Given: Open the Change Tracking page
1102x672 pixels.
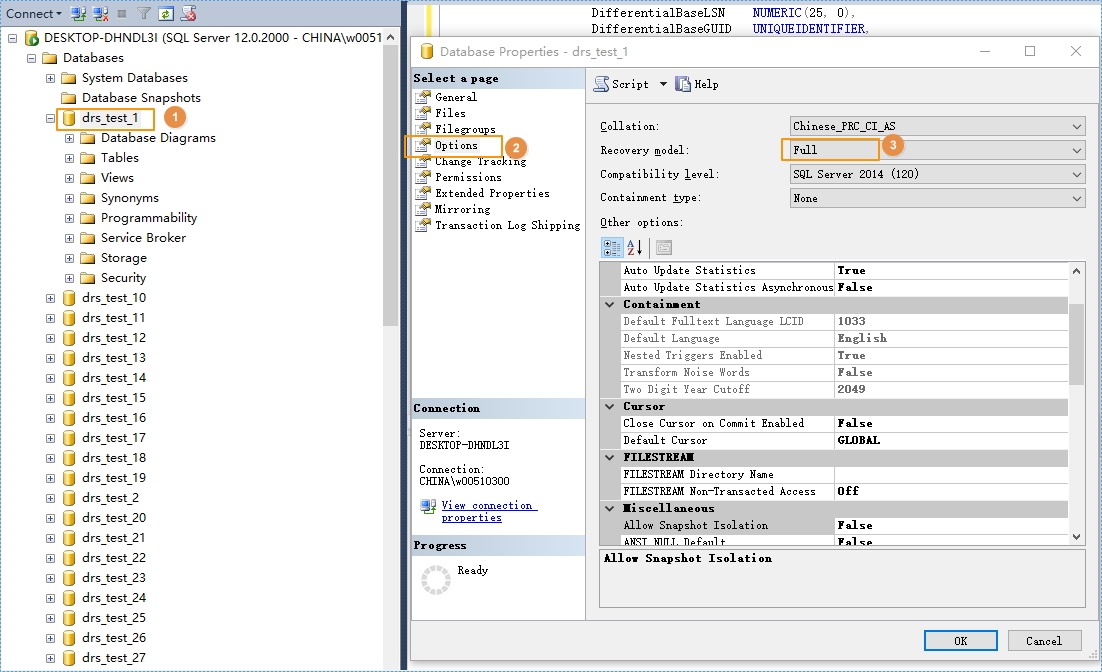Looking at the screenshot, I should pos(480,162).
